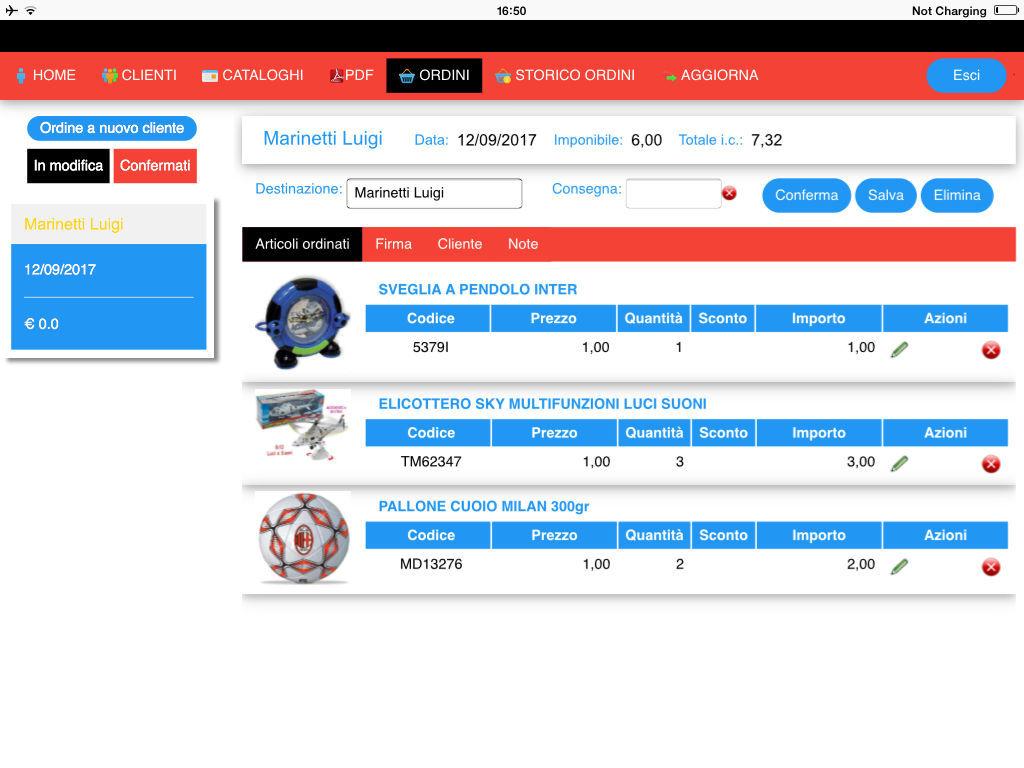Click the Milan ball thumbnail
The image size is (1024, 768).
304,538
